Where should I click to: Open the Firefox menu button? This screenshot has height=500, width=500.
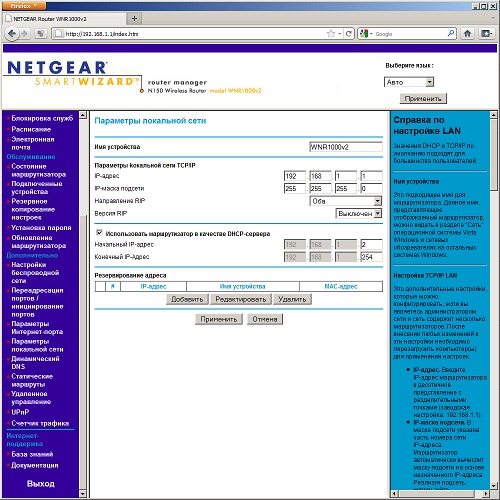pos(24,6)
